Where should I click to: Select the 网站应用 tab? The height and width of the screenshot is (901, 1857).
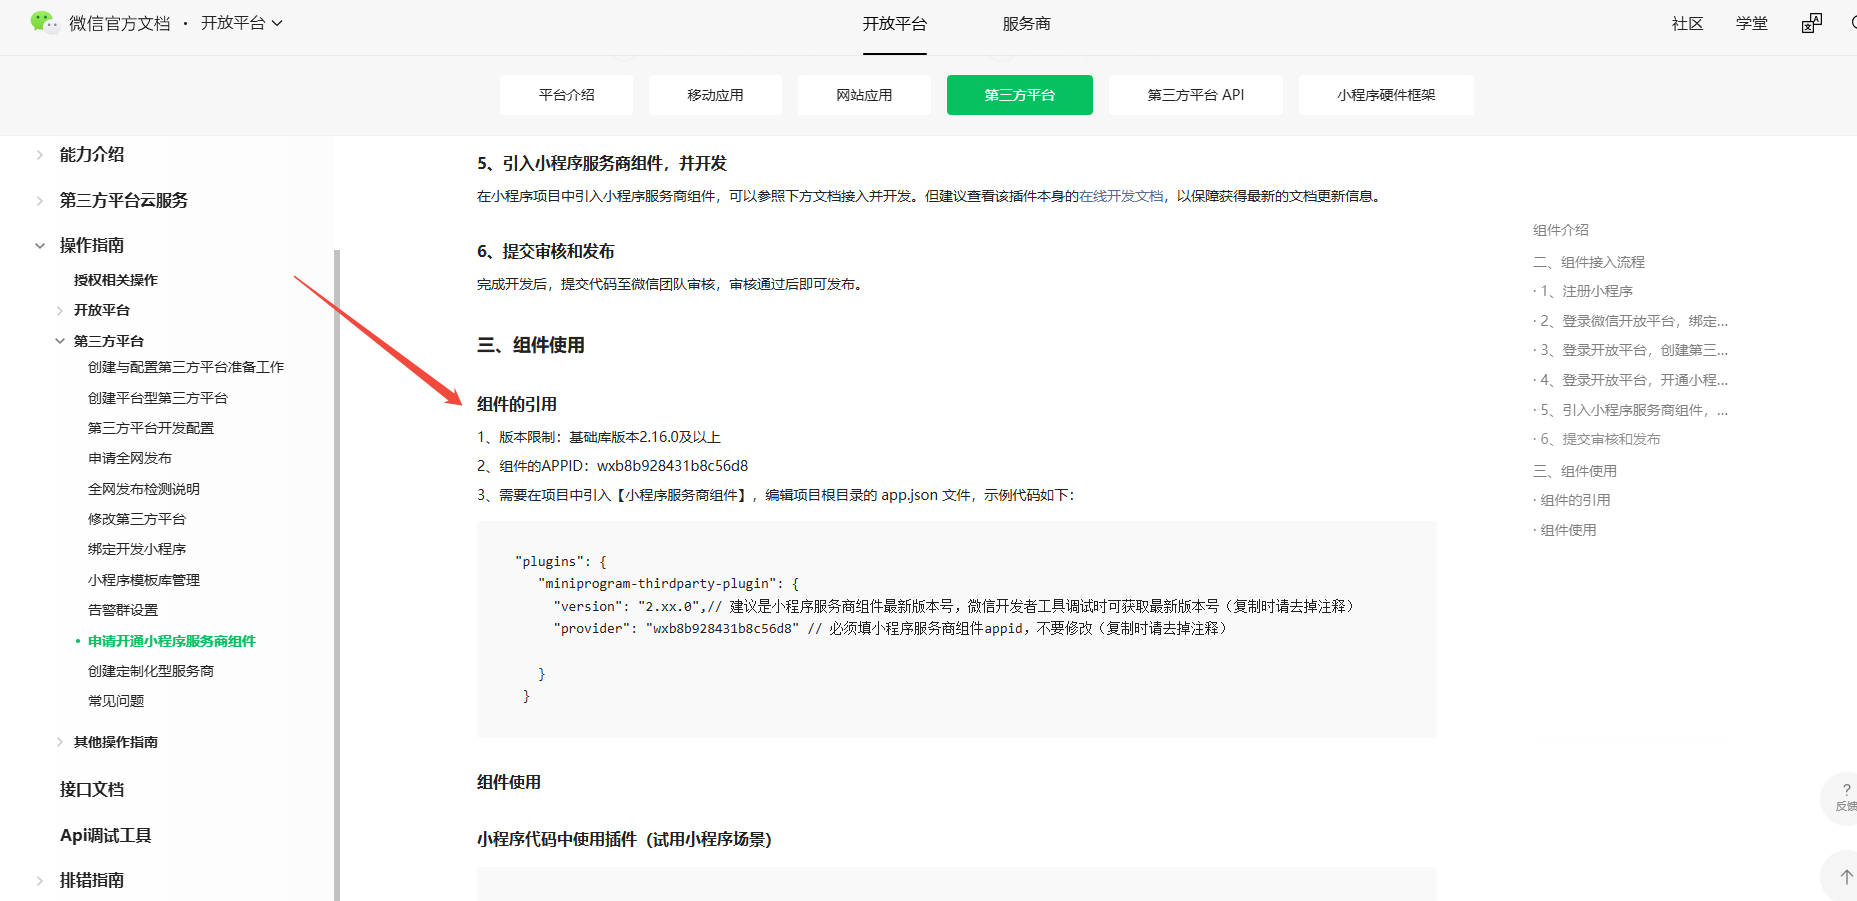tap(864, 95)
